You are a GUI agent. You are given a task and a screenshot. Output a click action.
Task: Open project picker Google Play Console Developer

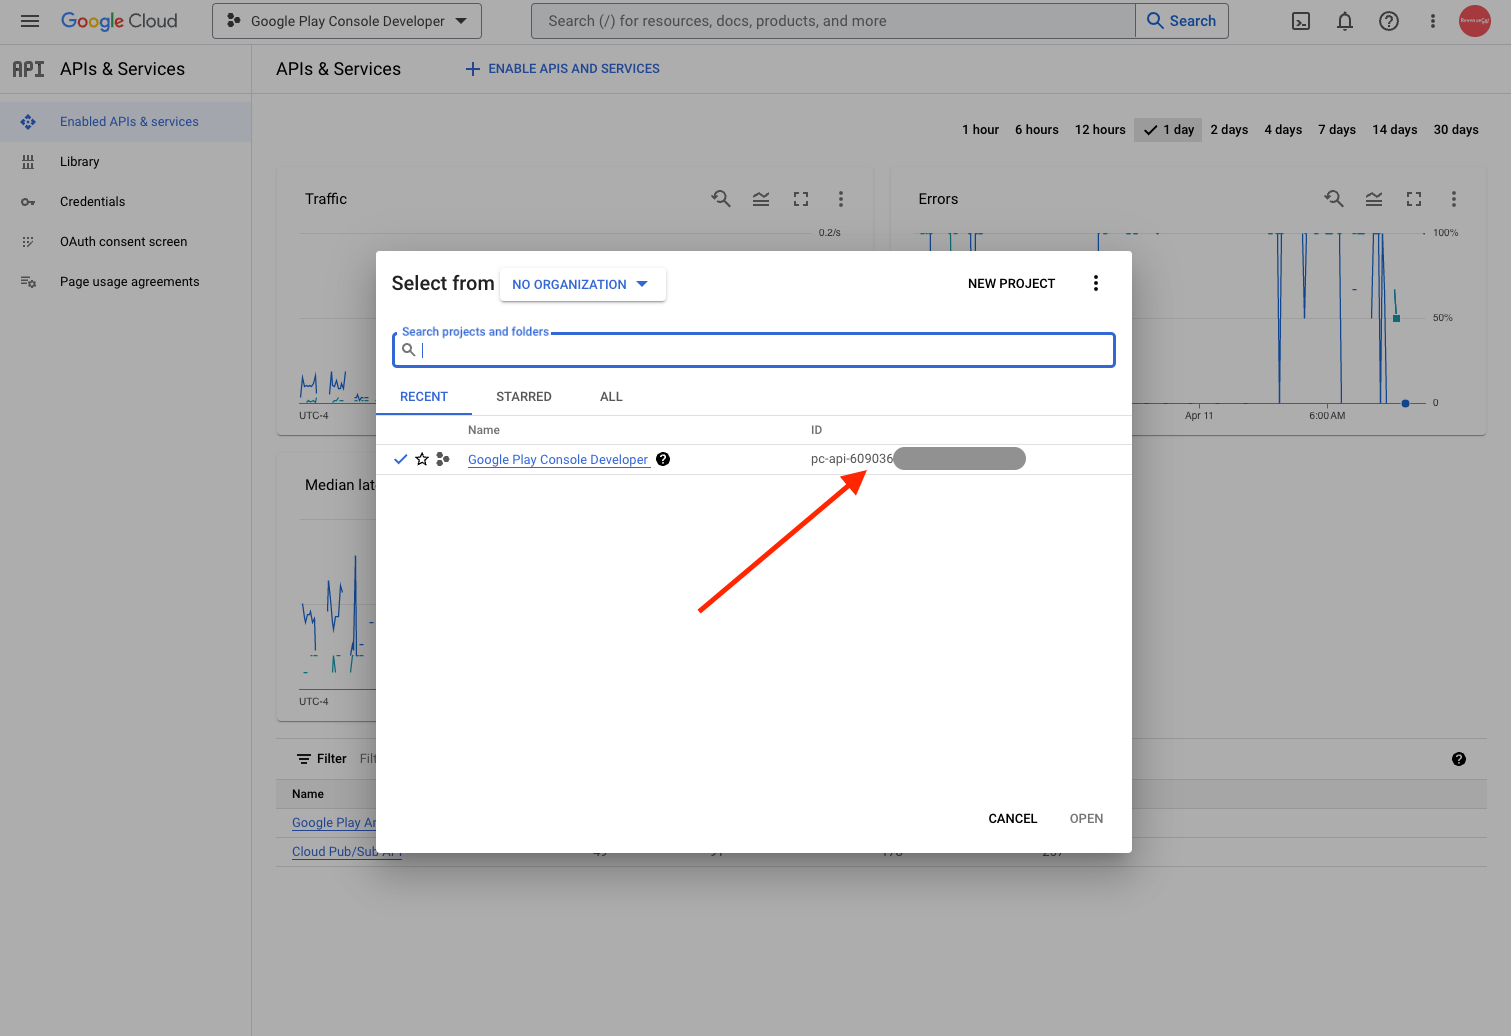click(347, 21)
